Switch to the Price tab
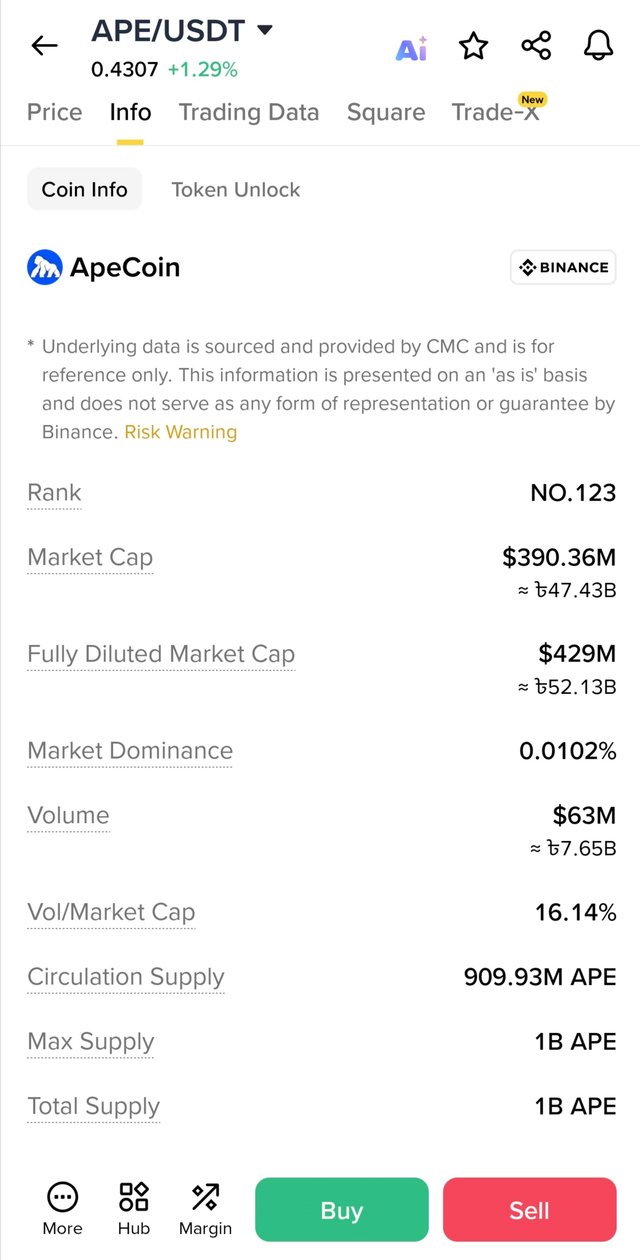Screen dimensions: 640x1260 tap(55, 112)
